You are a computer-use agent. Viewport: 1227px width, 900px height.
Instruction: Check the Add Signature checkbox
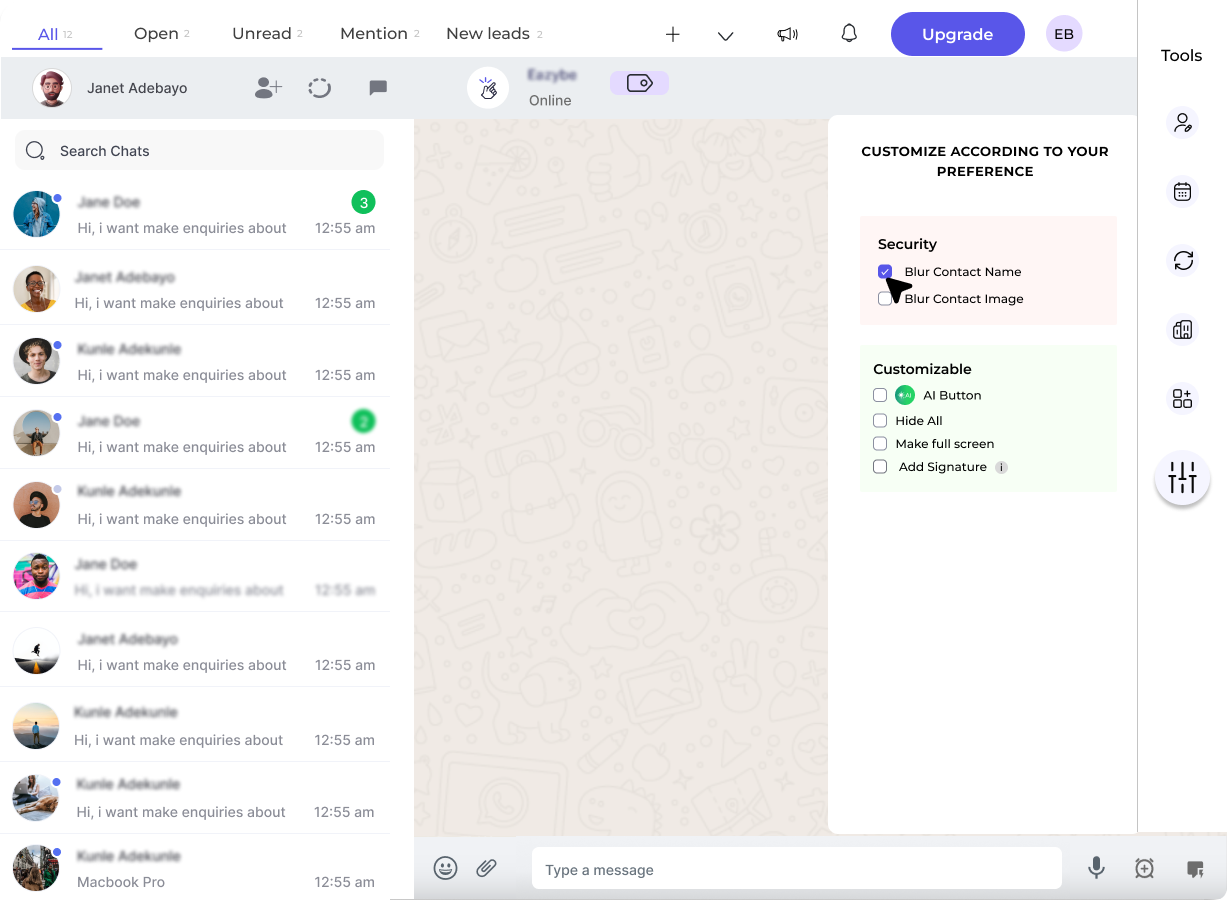click(x=880, y=467)
